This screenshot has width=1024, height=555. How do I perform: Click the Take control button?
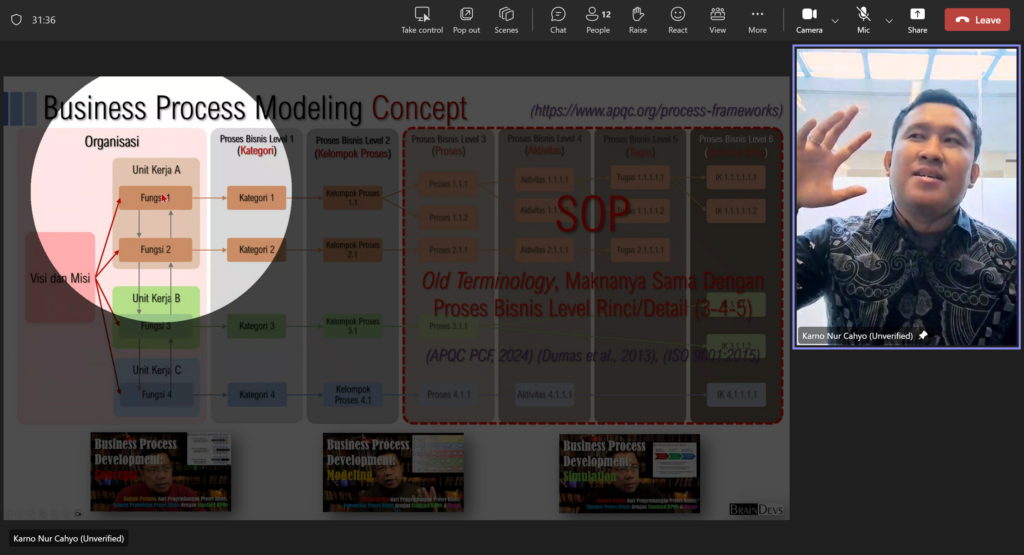click(422, 19)
